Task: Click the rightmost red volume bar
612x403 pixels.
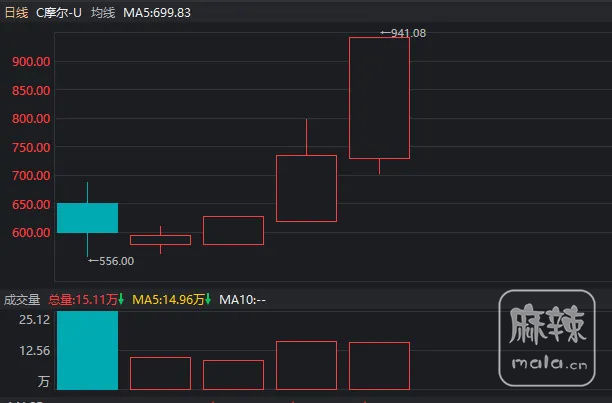Action: tap(379, 366)
